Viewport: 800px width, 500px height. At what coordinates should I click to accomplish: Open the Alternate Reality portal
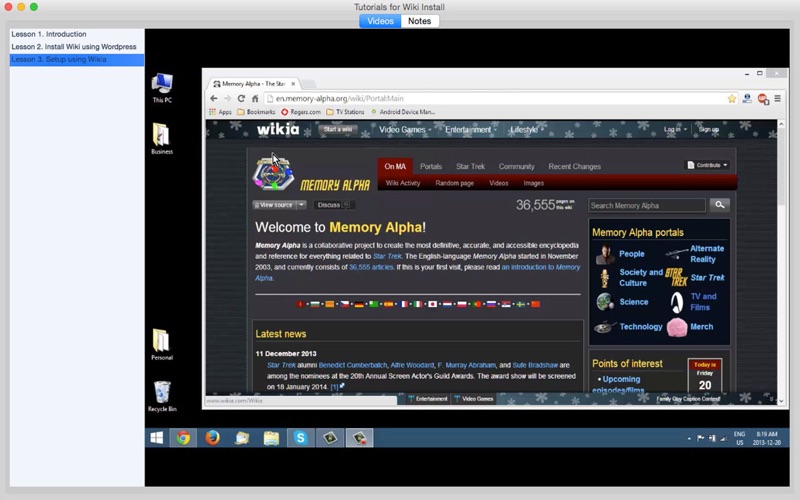707,254
